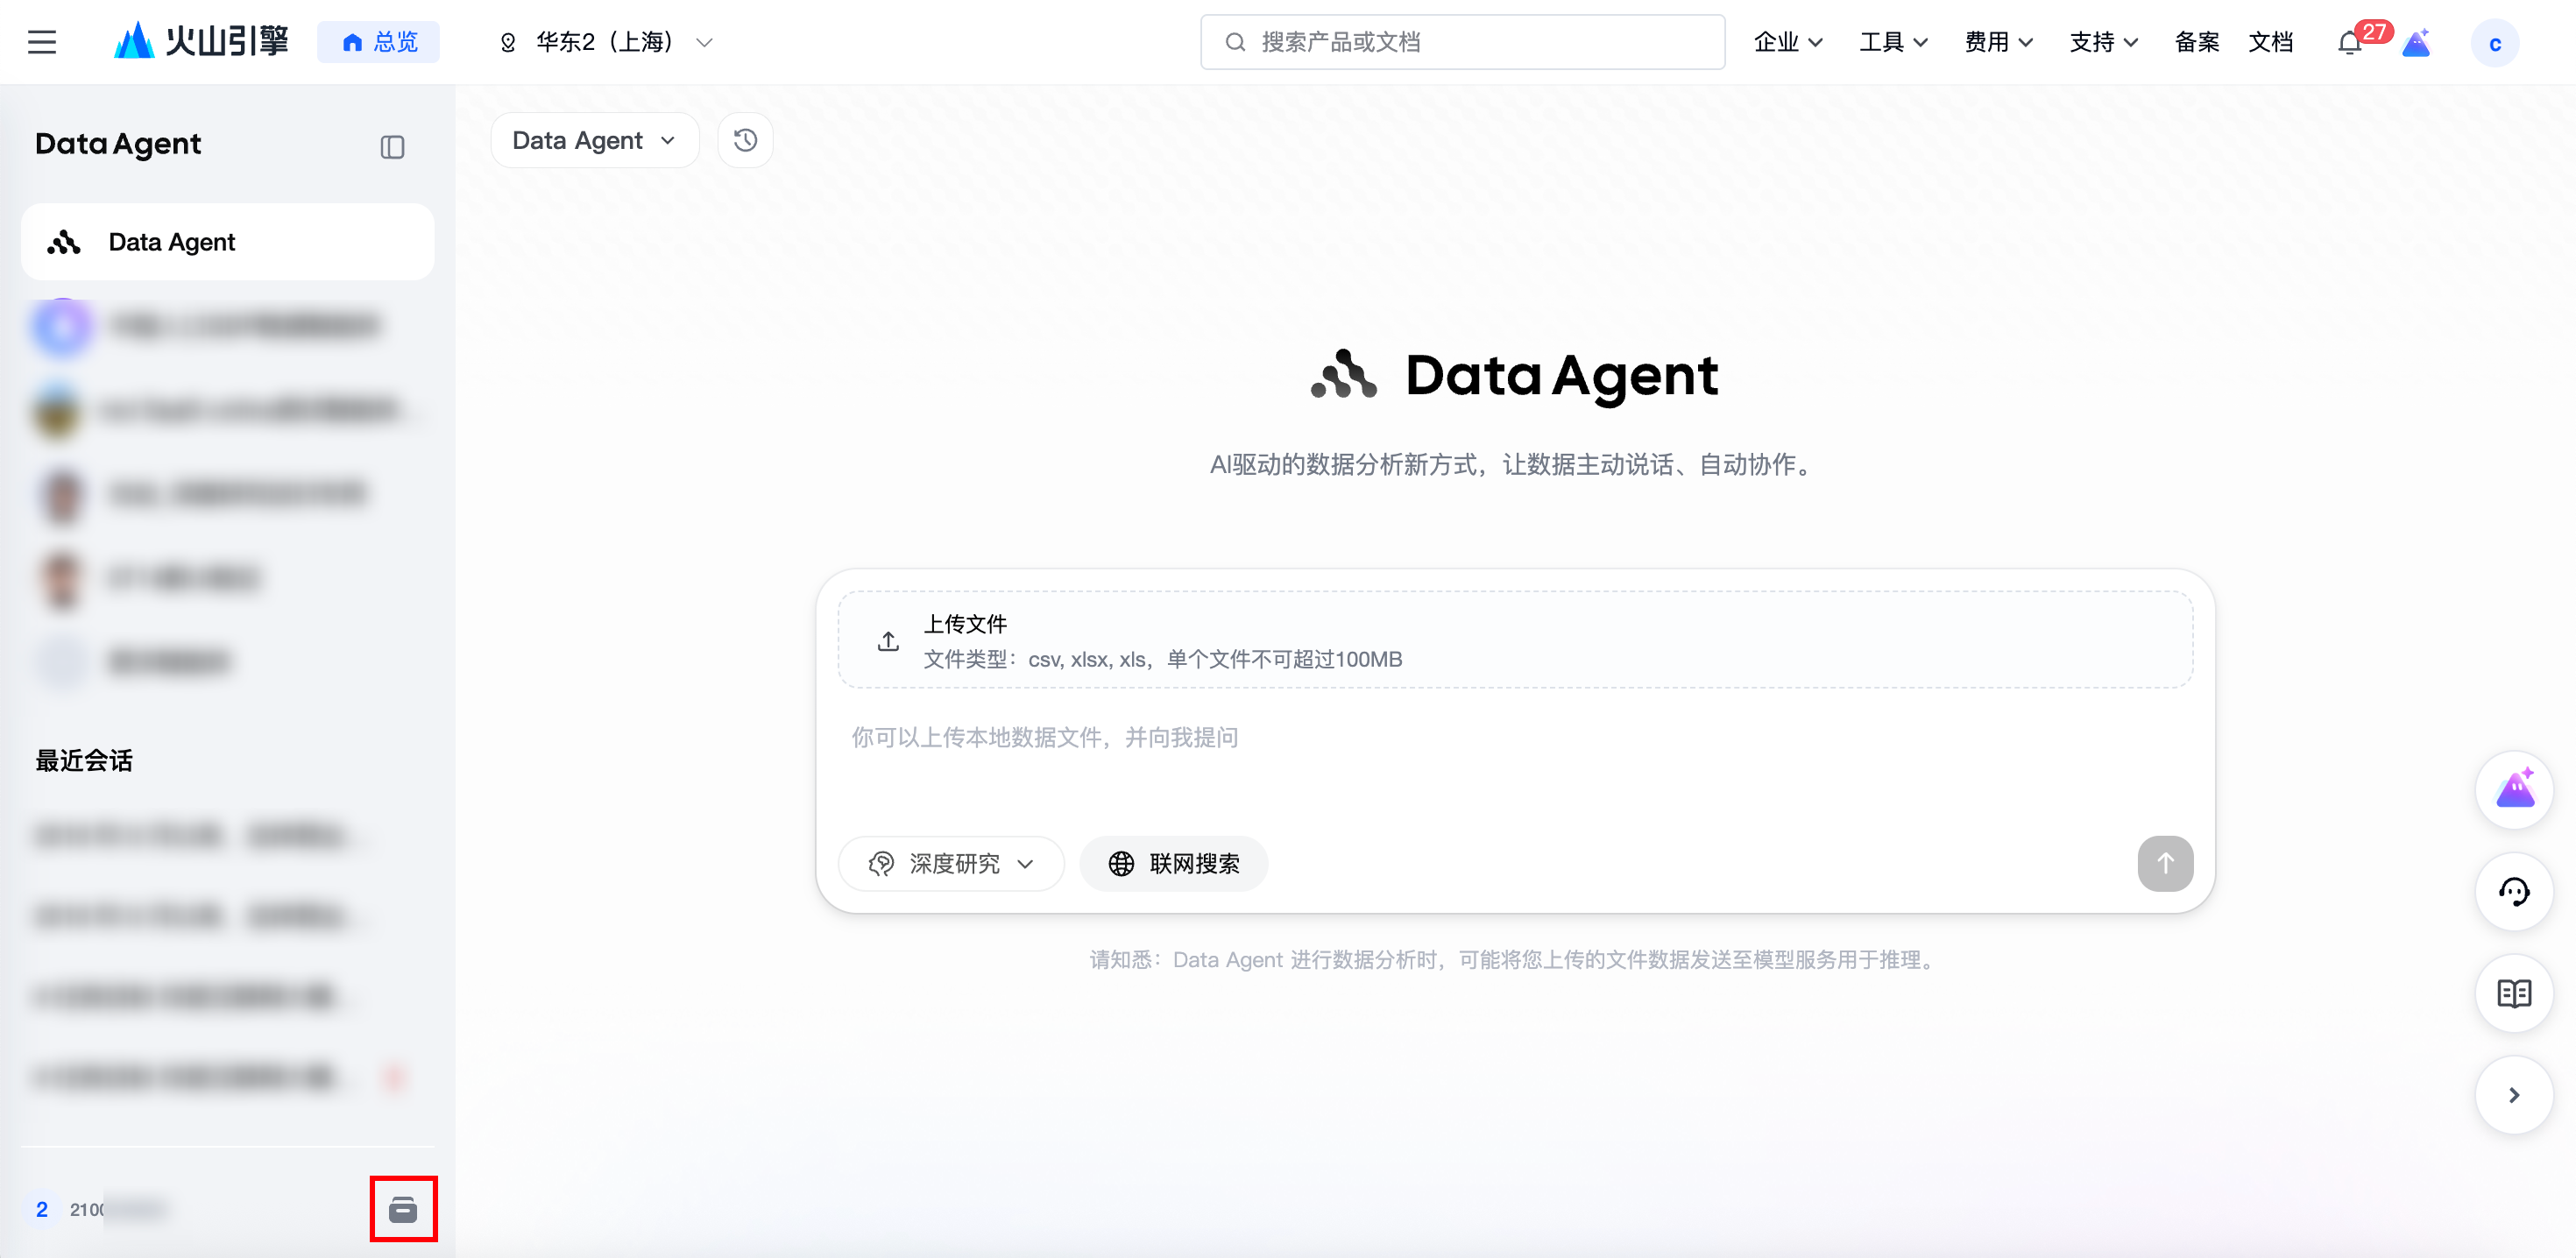Viewport: 2576px width, 1258px height.
Task: Expand the Data Agent selector dropdown
Action: [x=594, y=140]
